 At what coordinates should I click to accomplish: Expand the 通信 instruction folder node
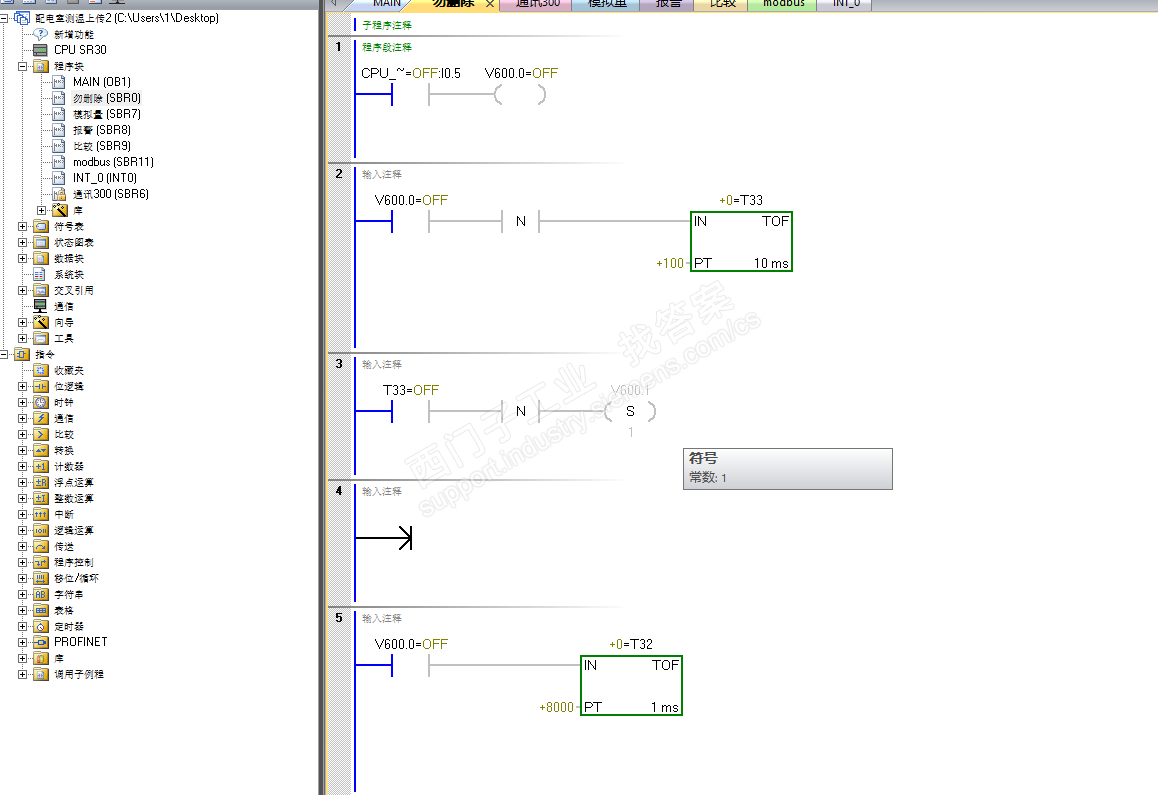22,418
